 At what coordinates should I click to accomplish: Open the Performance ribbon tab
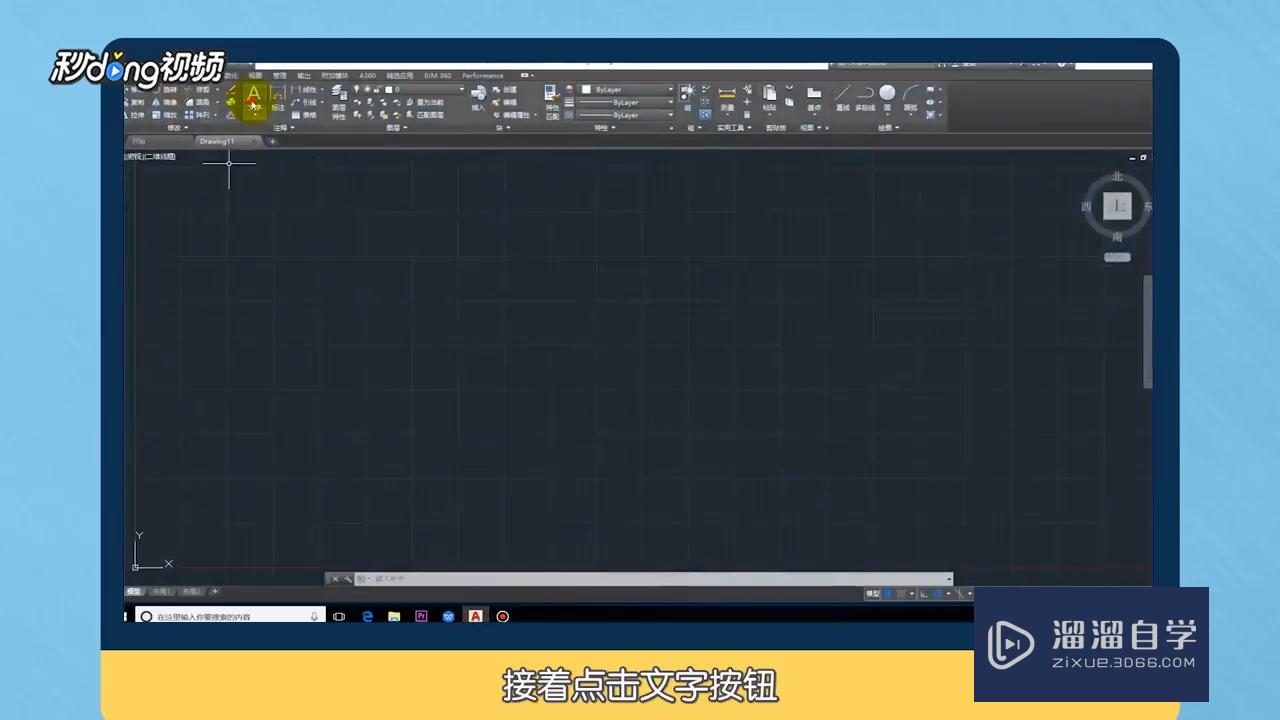click(482, 75)
